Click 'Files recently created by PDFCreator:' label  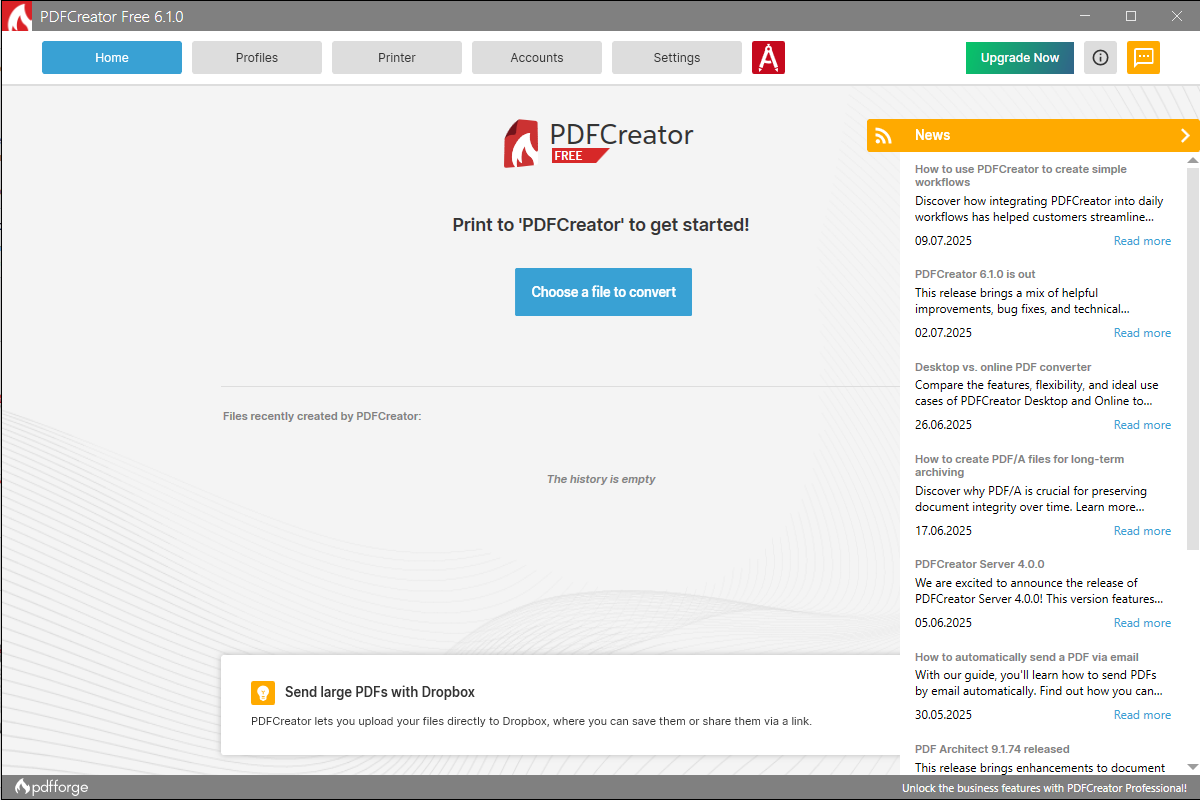tap(322, 416)
